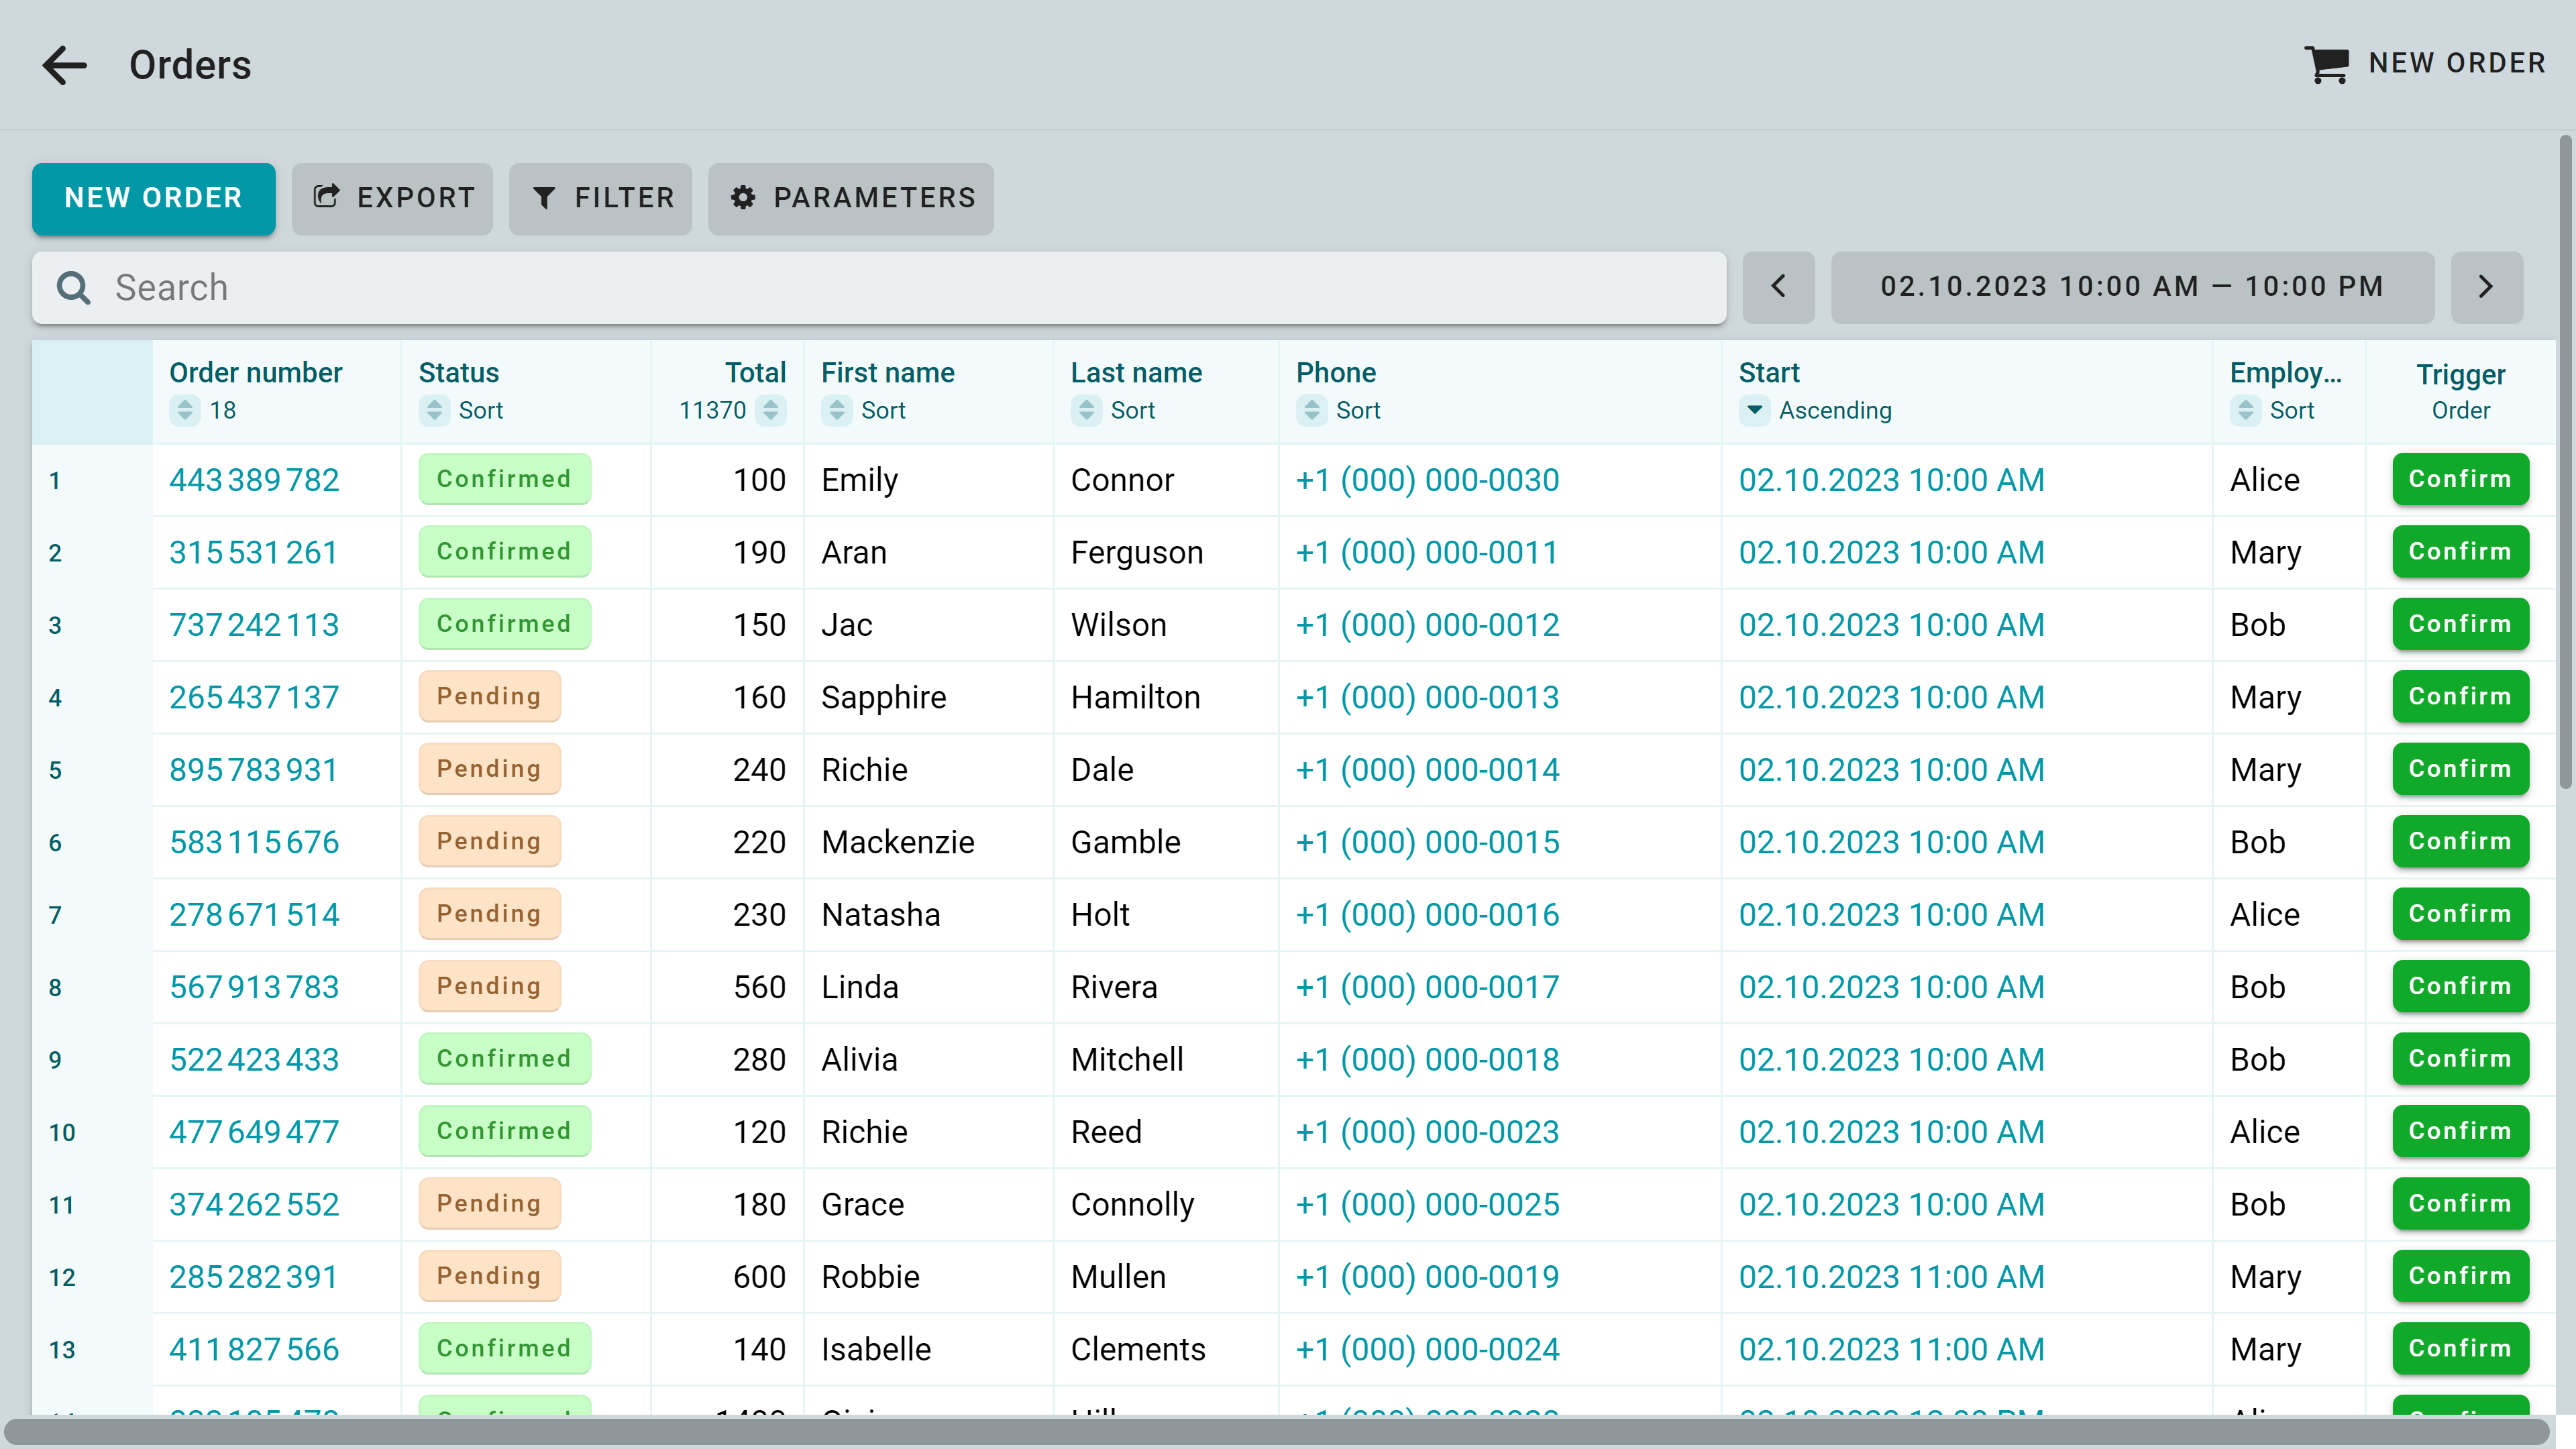This screenshot has height=1449, width=2576.
Task: Click the search magnifier icon
Action: pos(73,288)
